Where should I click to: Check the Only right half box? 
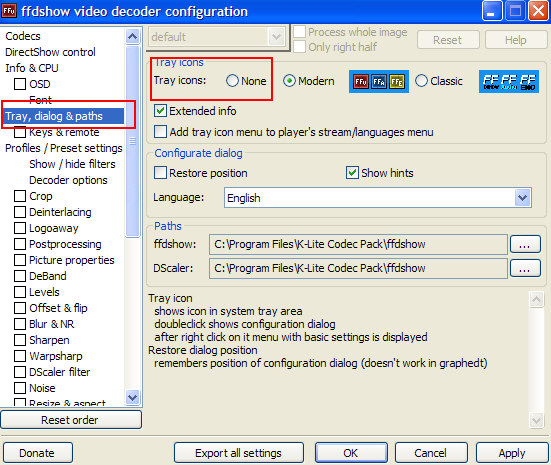[299, 46]
